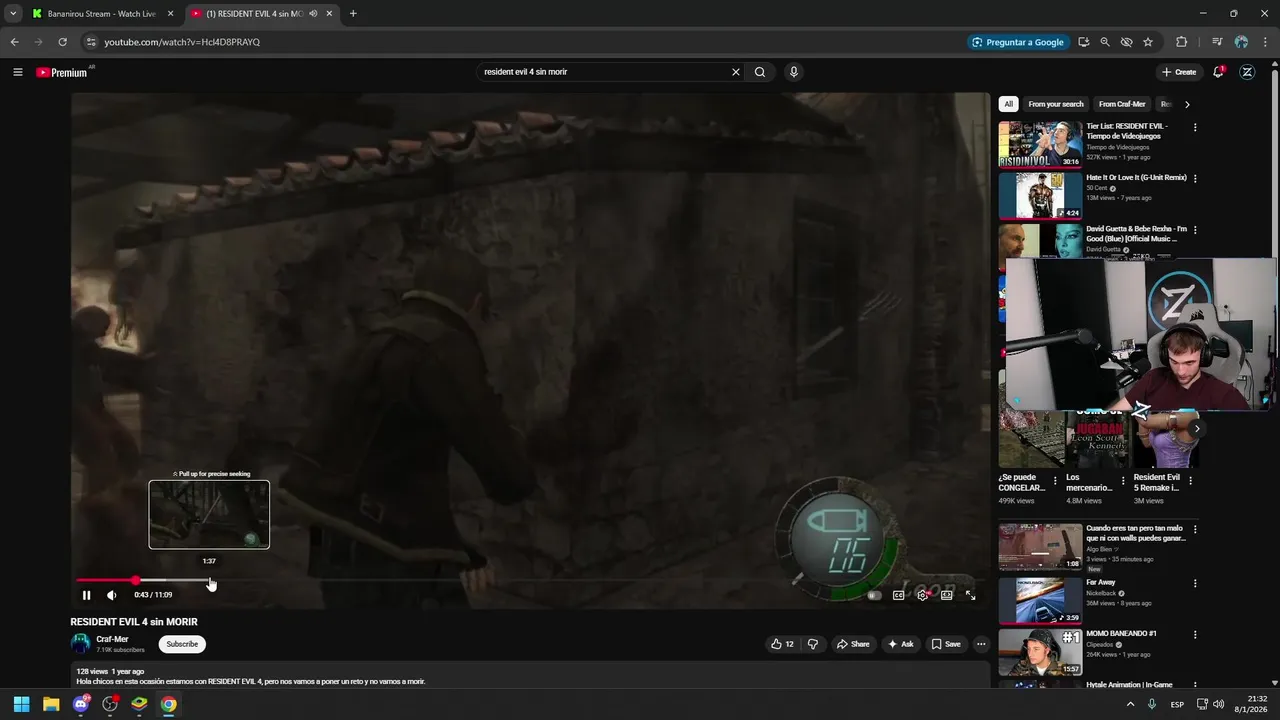The image size is (1280, 720).
Task: Open Craf-Mer channel name link
Action: pos(112,639)
